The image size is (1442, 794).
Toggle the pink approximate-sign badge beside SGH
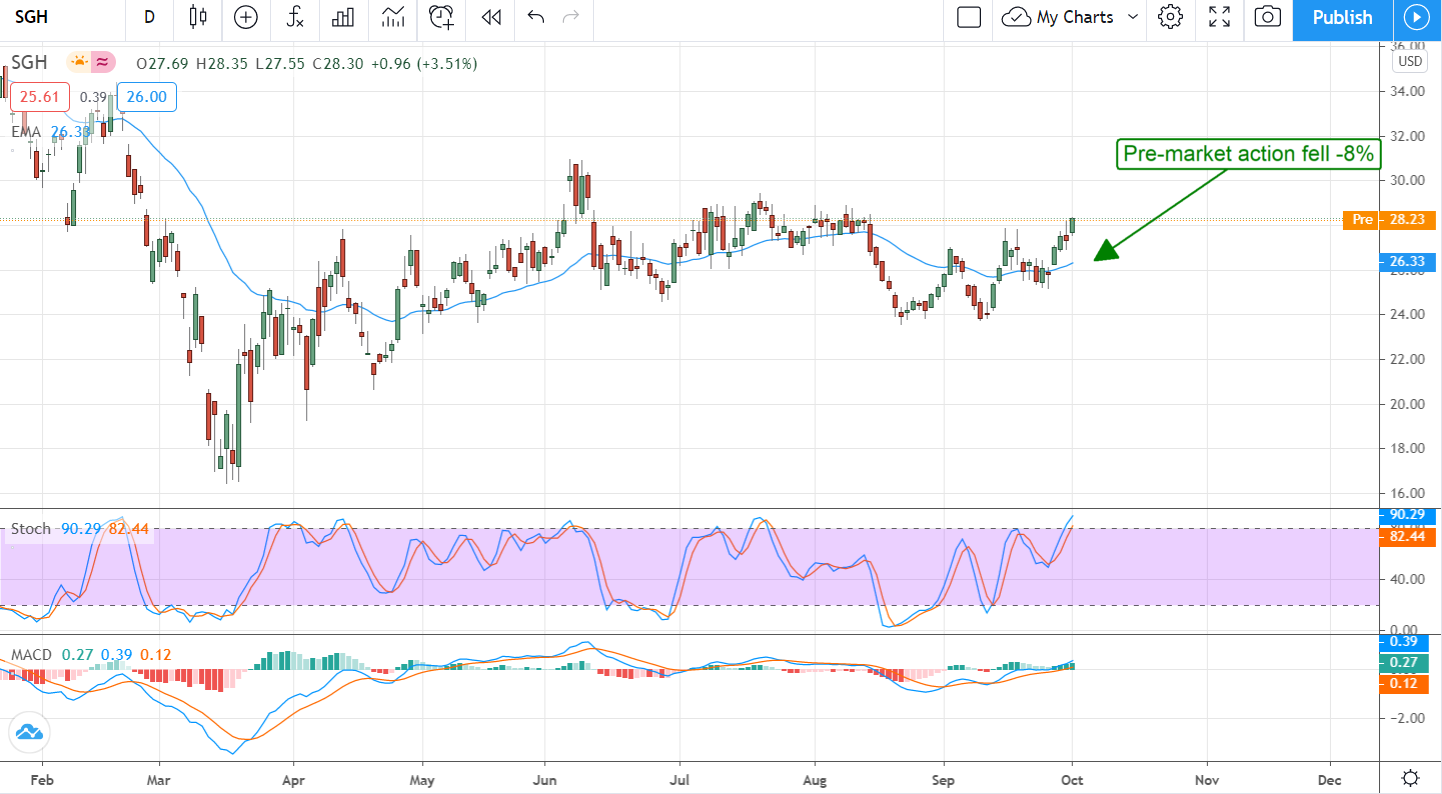pyautogui.click(x=102, y=63)
